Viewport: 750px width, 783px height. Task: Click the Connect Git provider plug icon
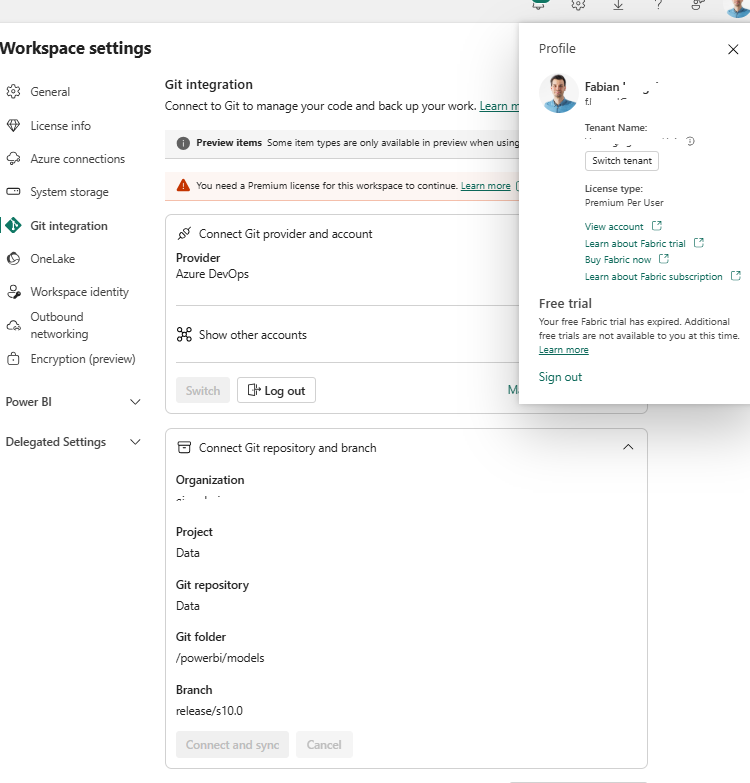[184, 233]
